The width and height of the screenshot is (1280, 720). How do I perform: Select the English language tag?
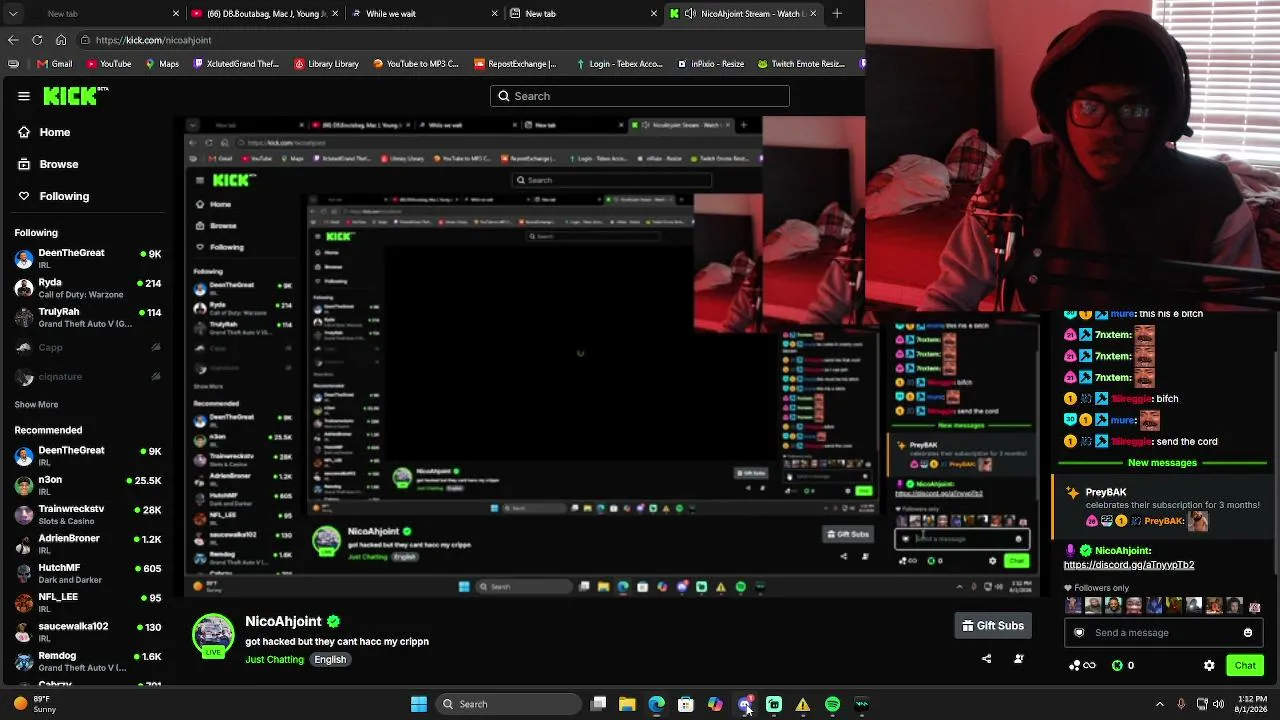point(330,660)
